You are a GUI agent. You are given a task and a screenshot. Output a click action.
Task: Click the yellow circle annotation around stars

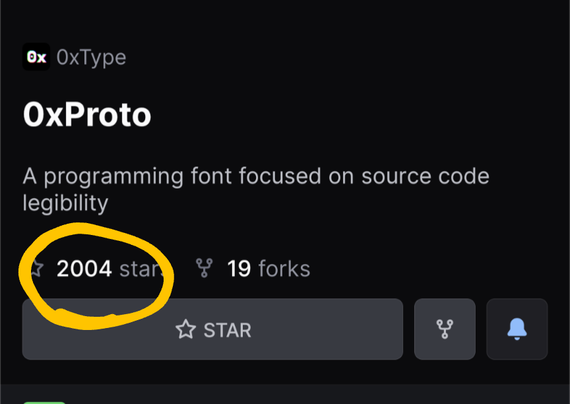pos(96,276)
